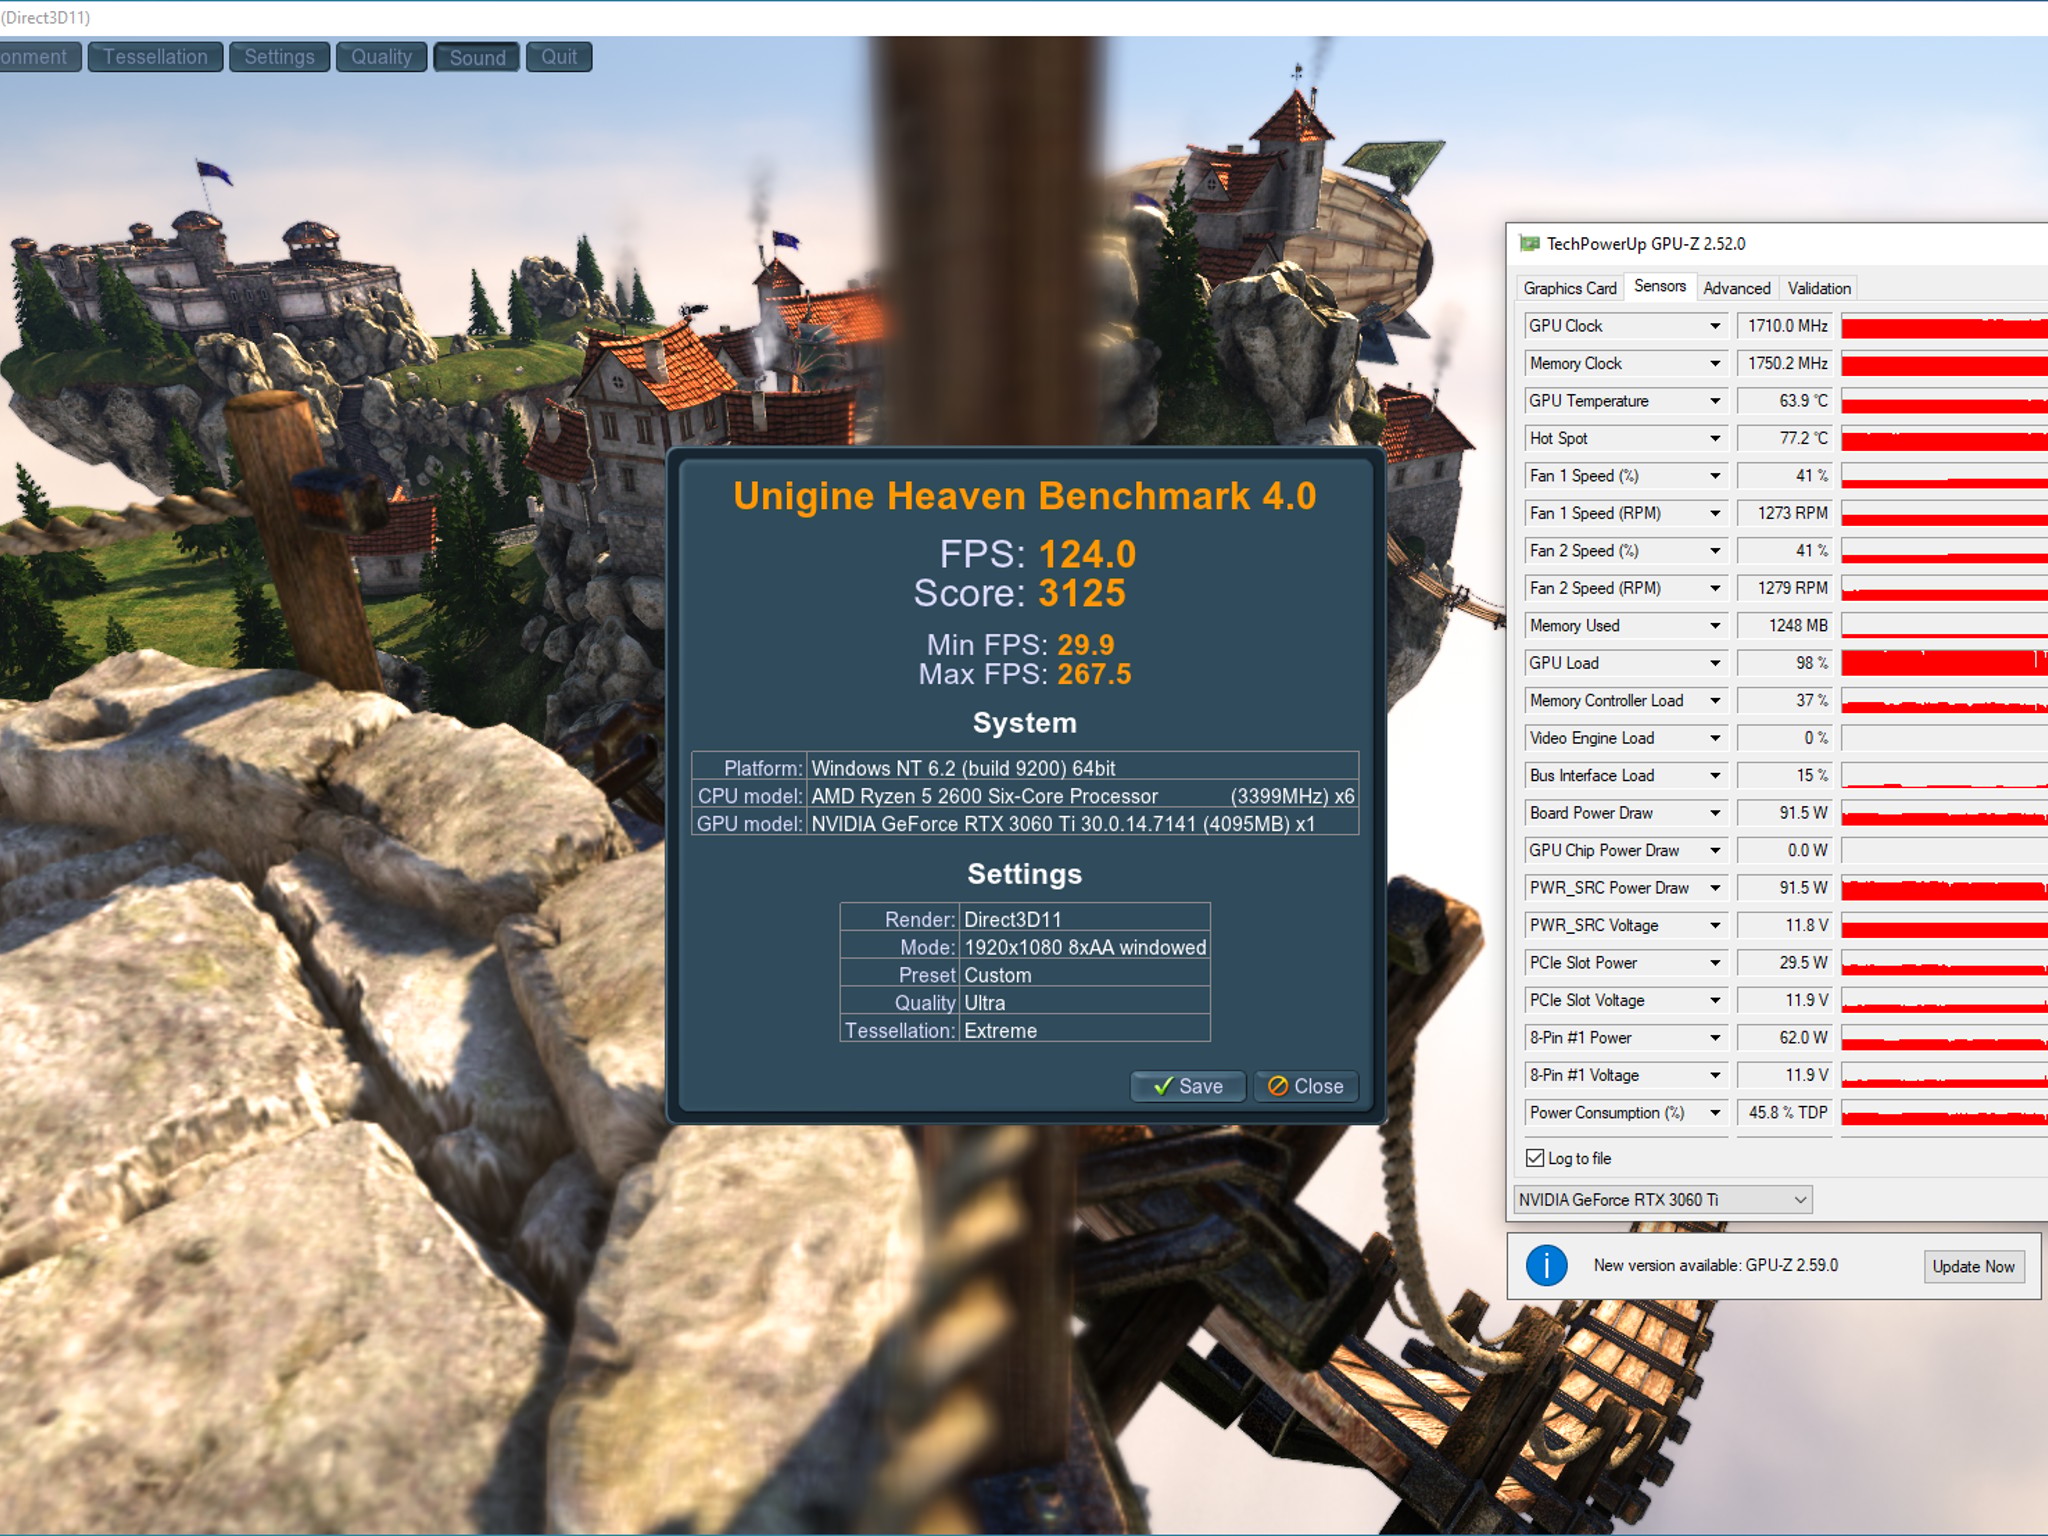Viewport: 2048px width, 1536px height.
Task: Click the 8-Pin #1 Power 62.0 W value
Action: pos(1785,1038)
